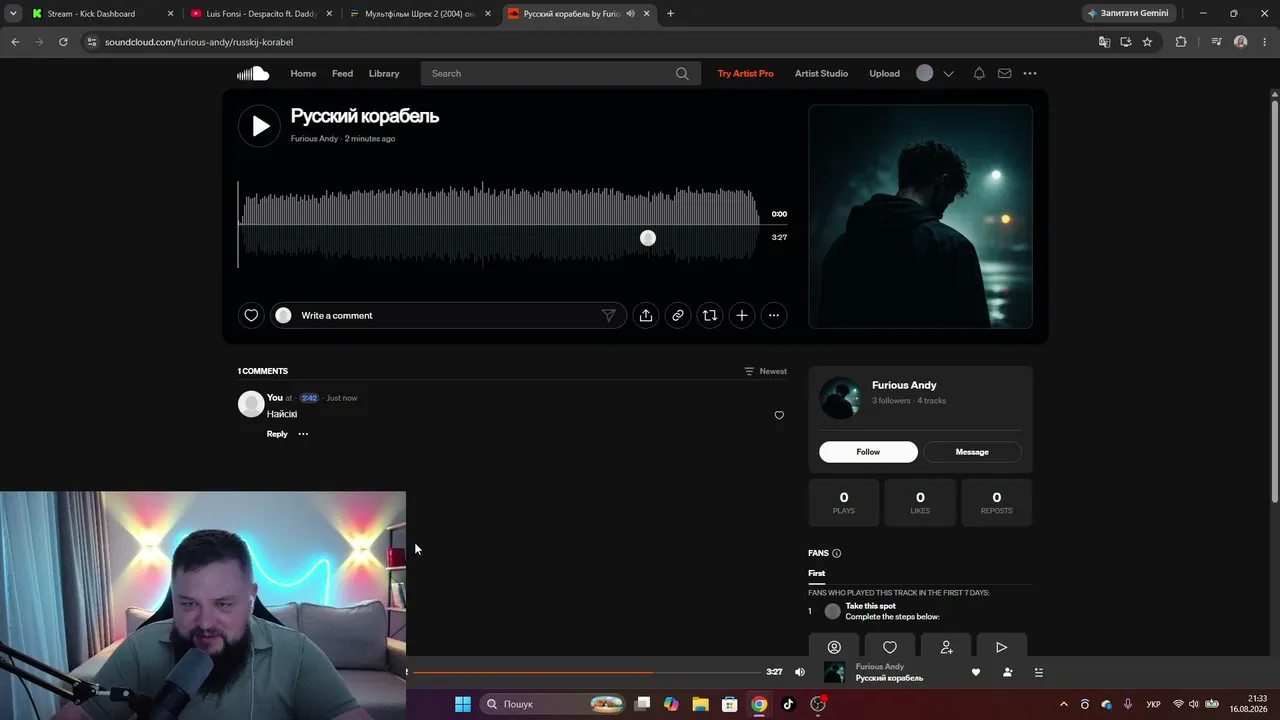Like the track with the heart button

pyautogui.click(x=251, y=315)
